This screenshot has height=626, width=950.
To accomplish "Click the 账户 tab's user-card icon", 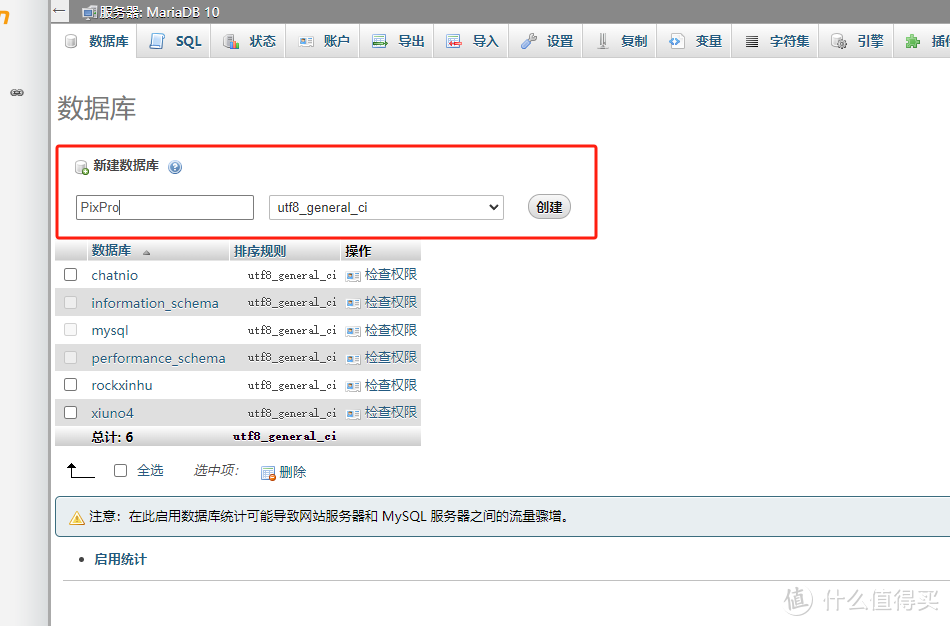I will [x=306, y=42].
